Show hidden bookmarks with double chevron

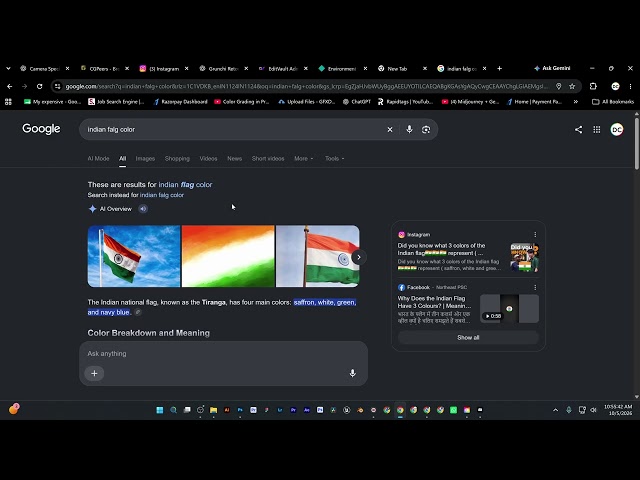[576, 102]
